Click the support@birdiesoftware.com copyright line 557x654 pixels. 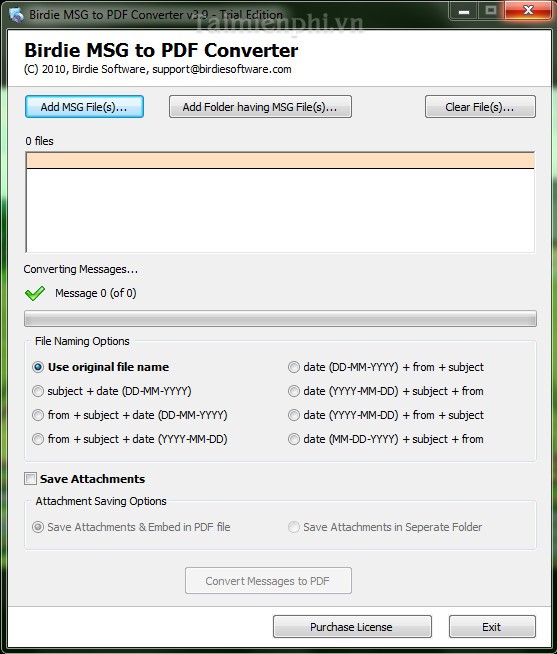pos(158,69)
